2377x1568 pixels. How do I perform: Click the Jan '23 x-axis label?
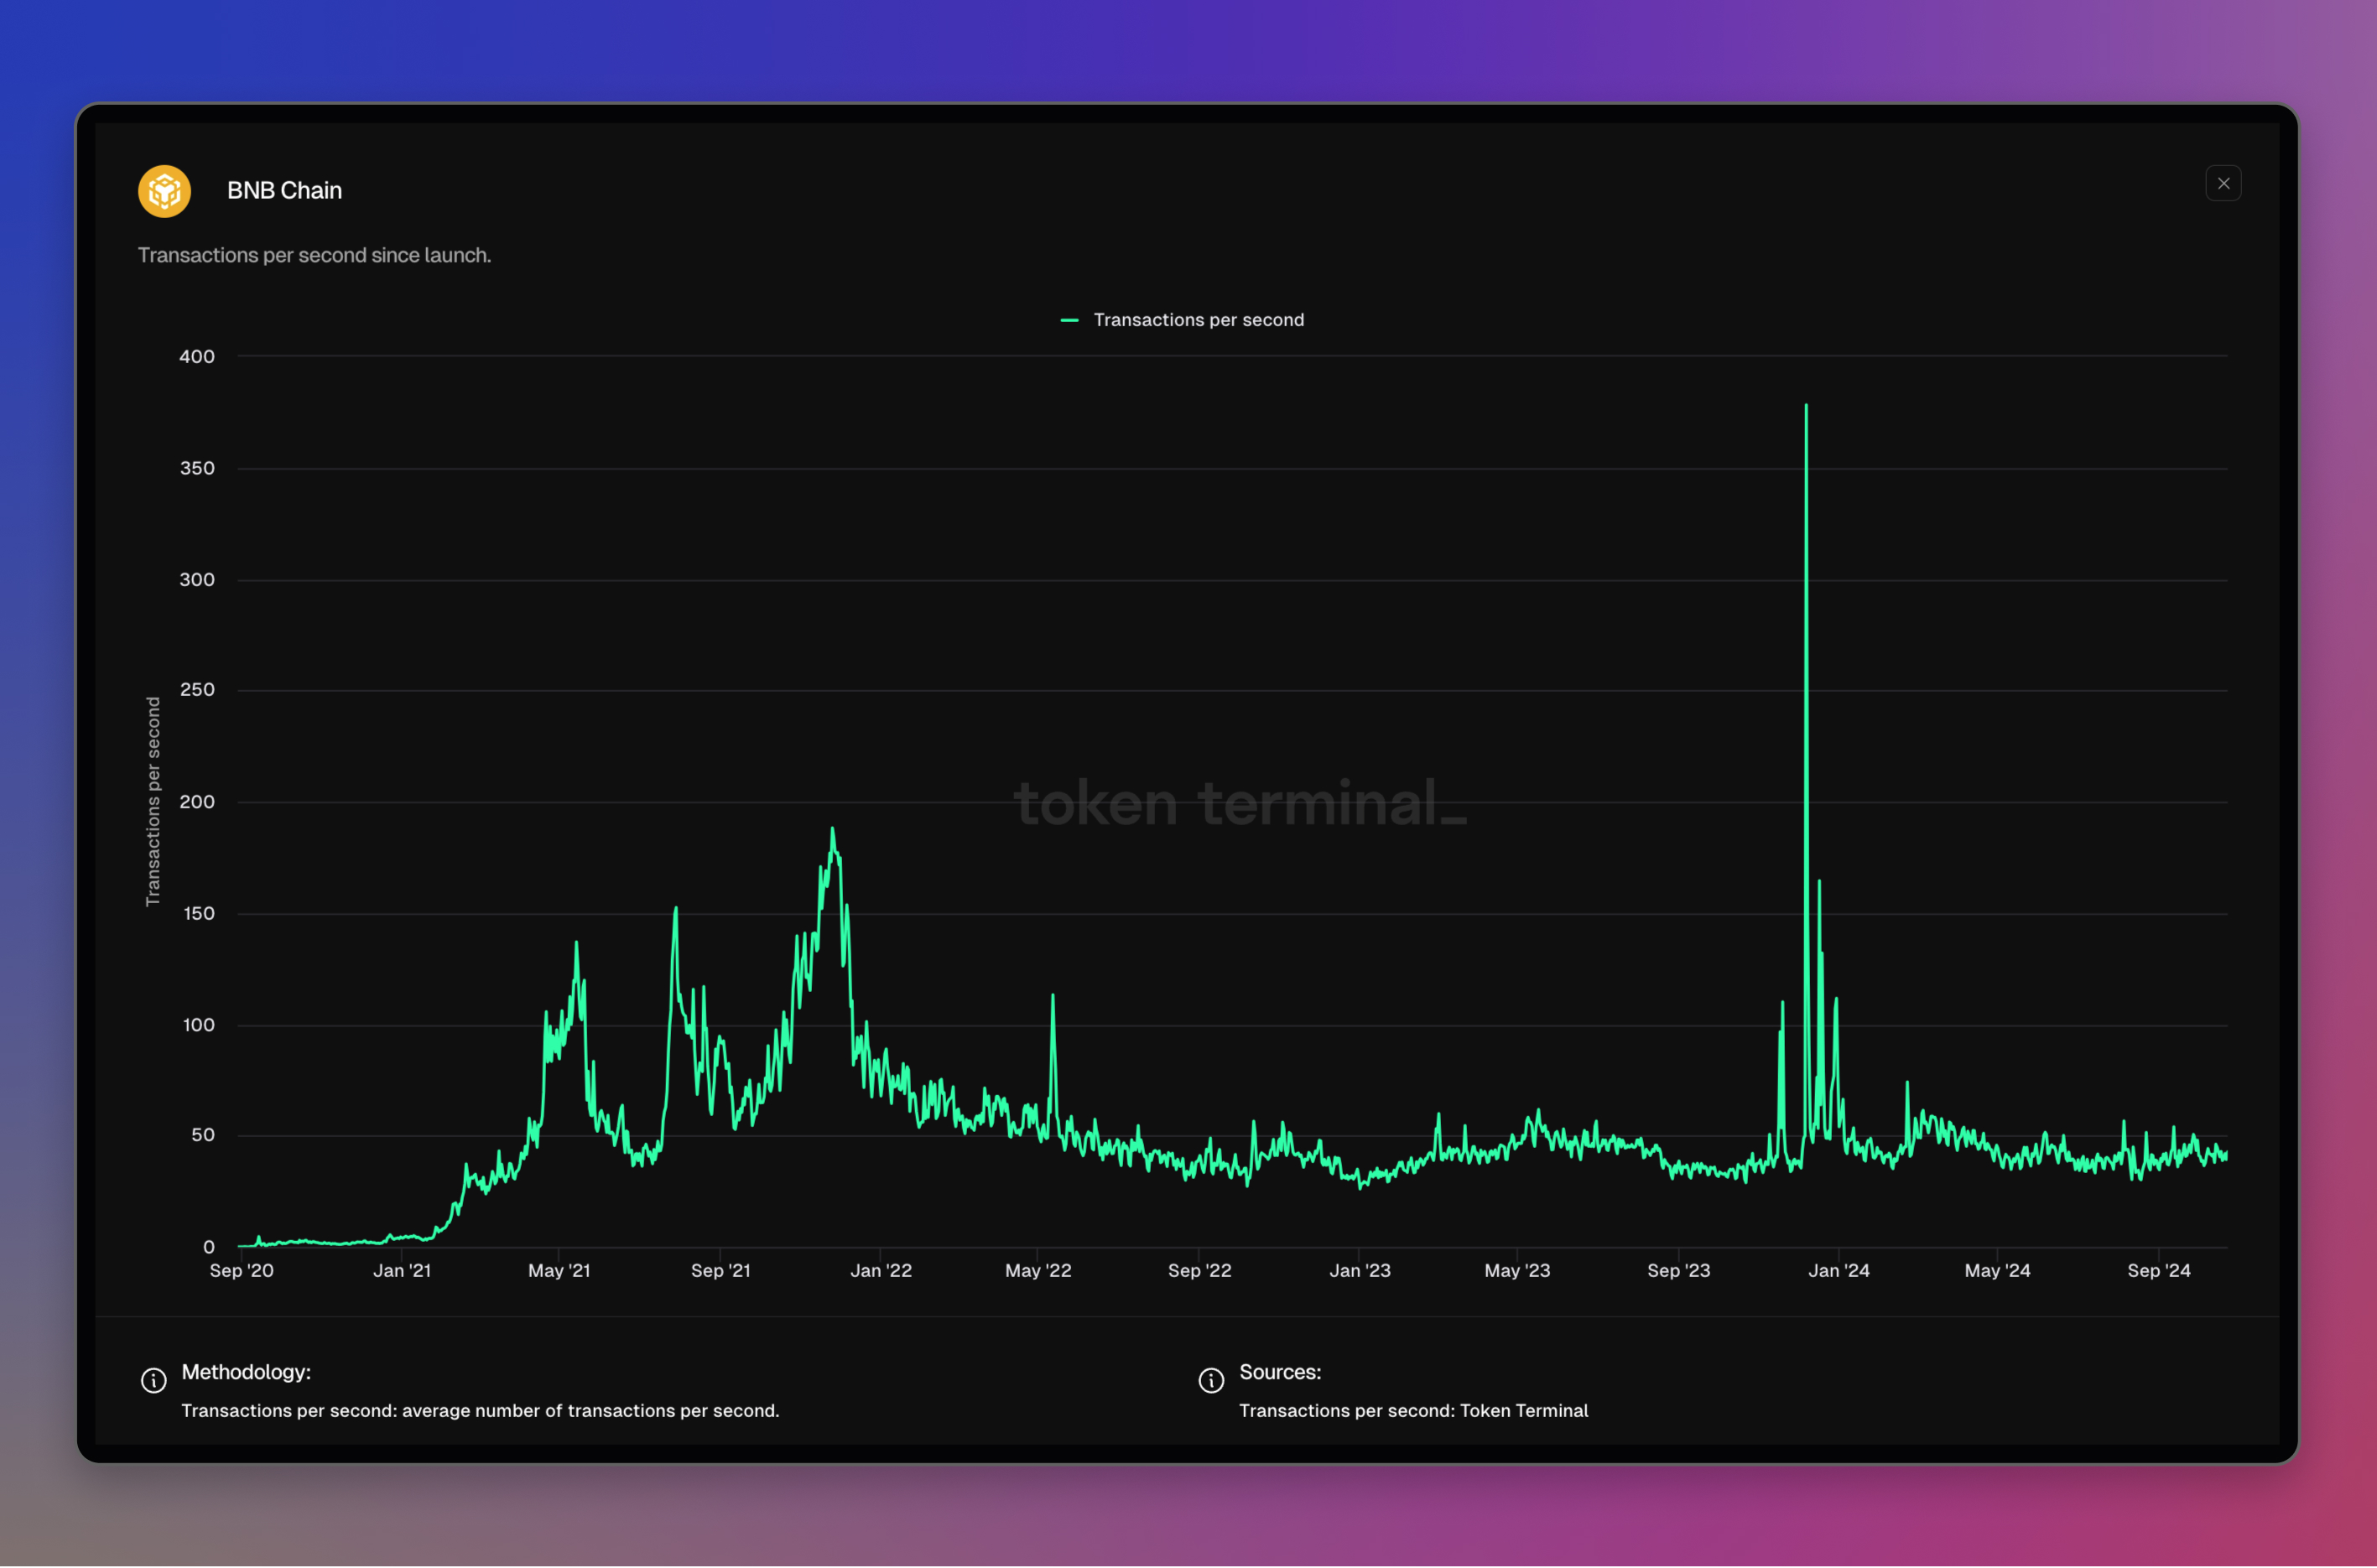(x=1360, y=1271)
